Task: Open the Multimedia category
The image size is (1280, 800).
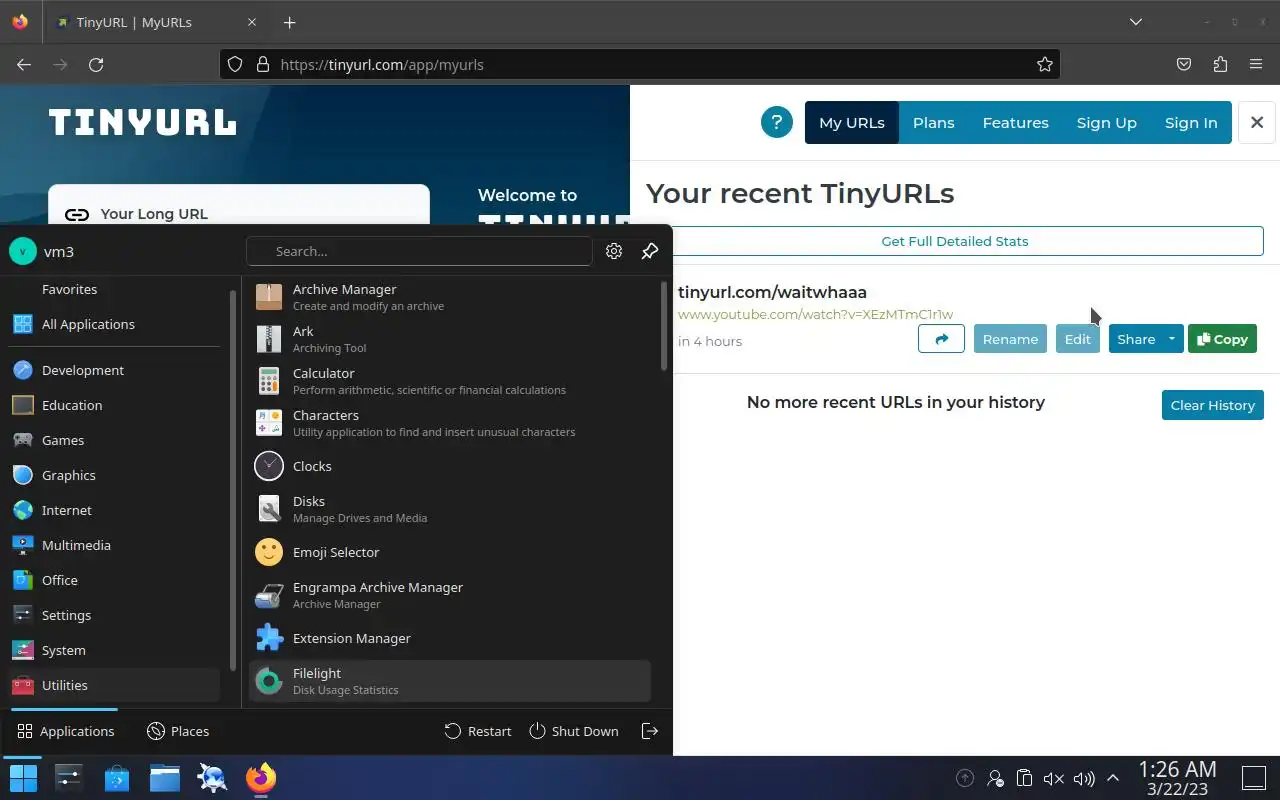Action: (x=114, y=545)
